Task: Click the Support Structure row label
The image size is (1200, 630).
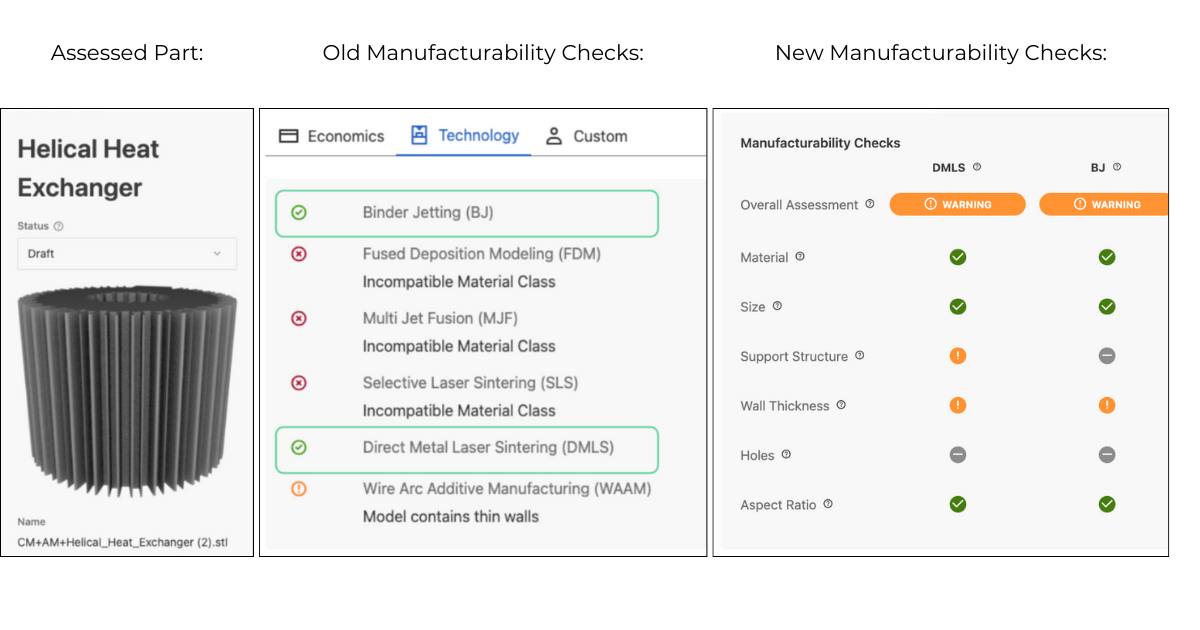Action: [x=794, y=356]
